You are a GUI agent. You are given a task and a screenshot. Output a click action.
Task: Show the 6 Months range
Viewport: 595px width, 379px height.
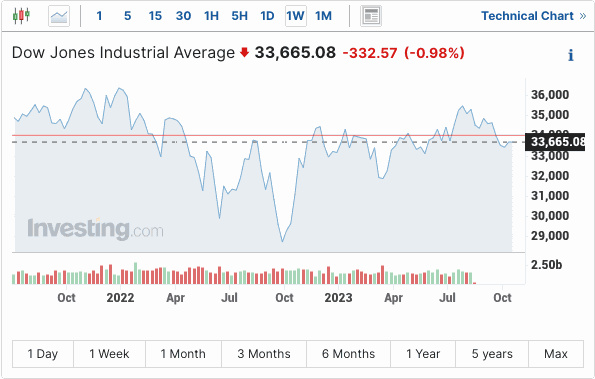[348, 354]
